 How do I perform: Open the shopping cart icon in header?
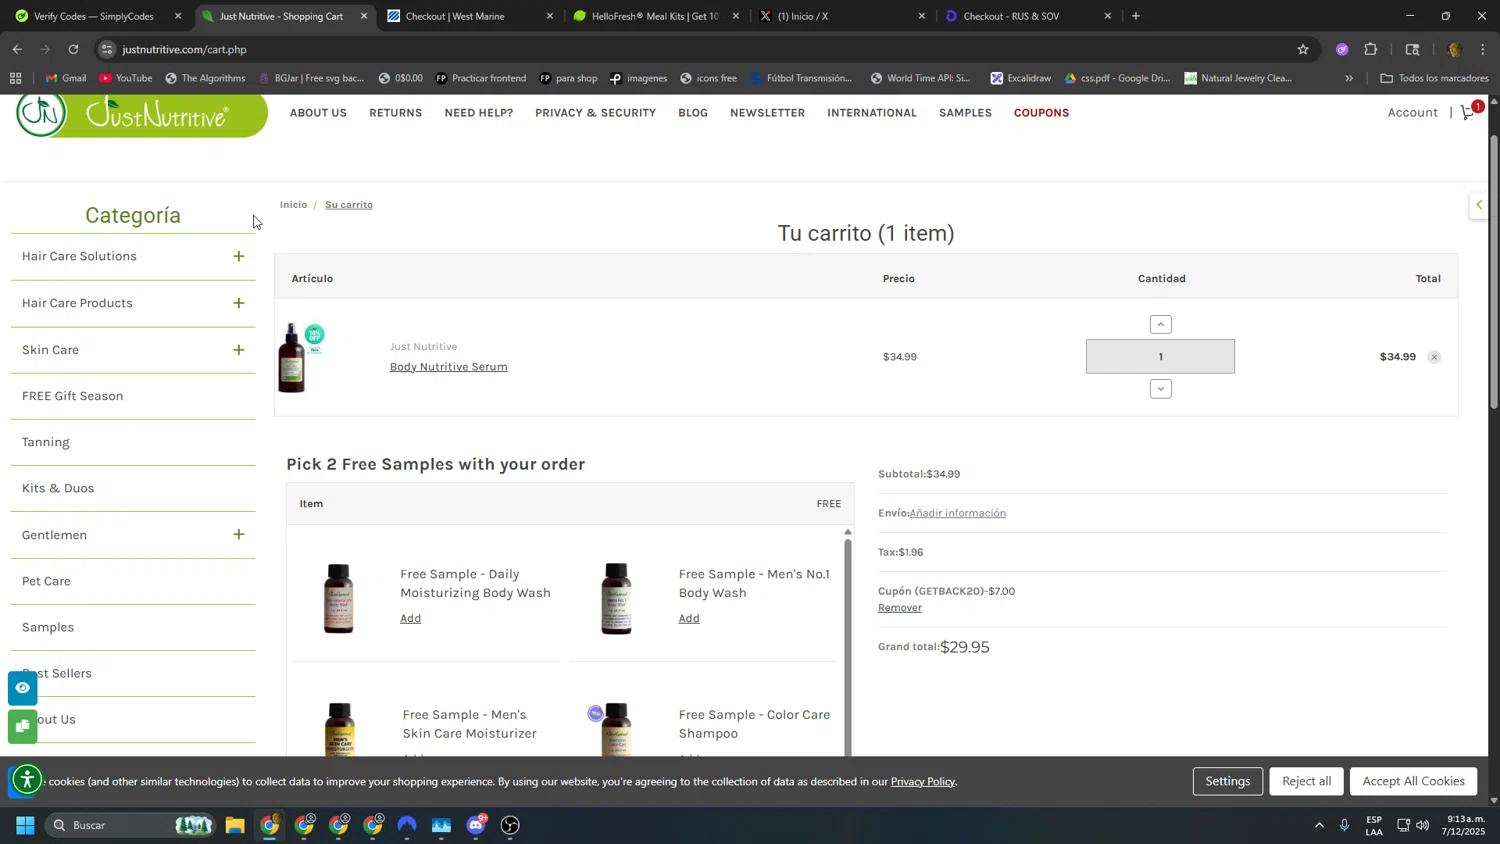[x=1468, y=112]
